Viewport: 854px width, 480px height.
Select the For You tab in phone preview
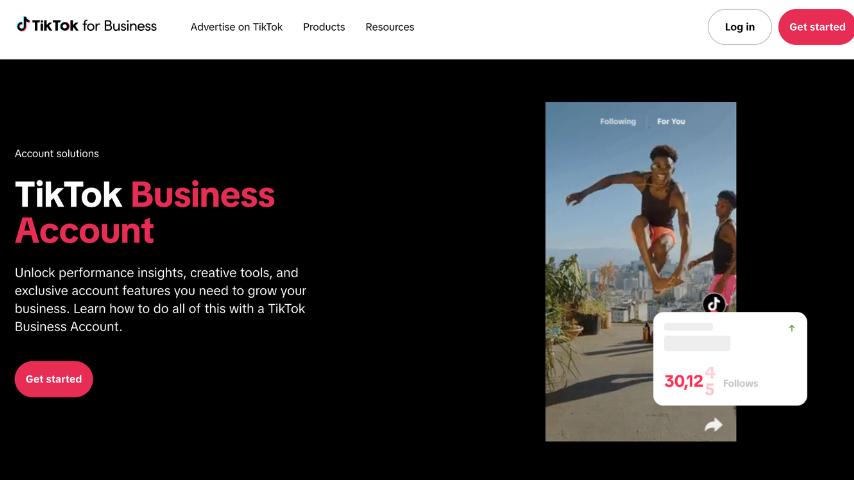pos(671,121)
